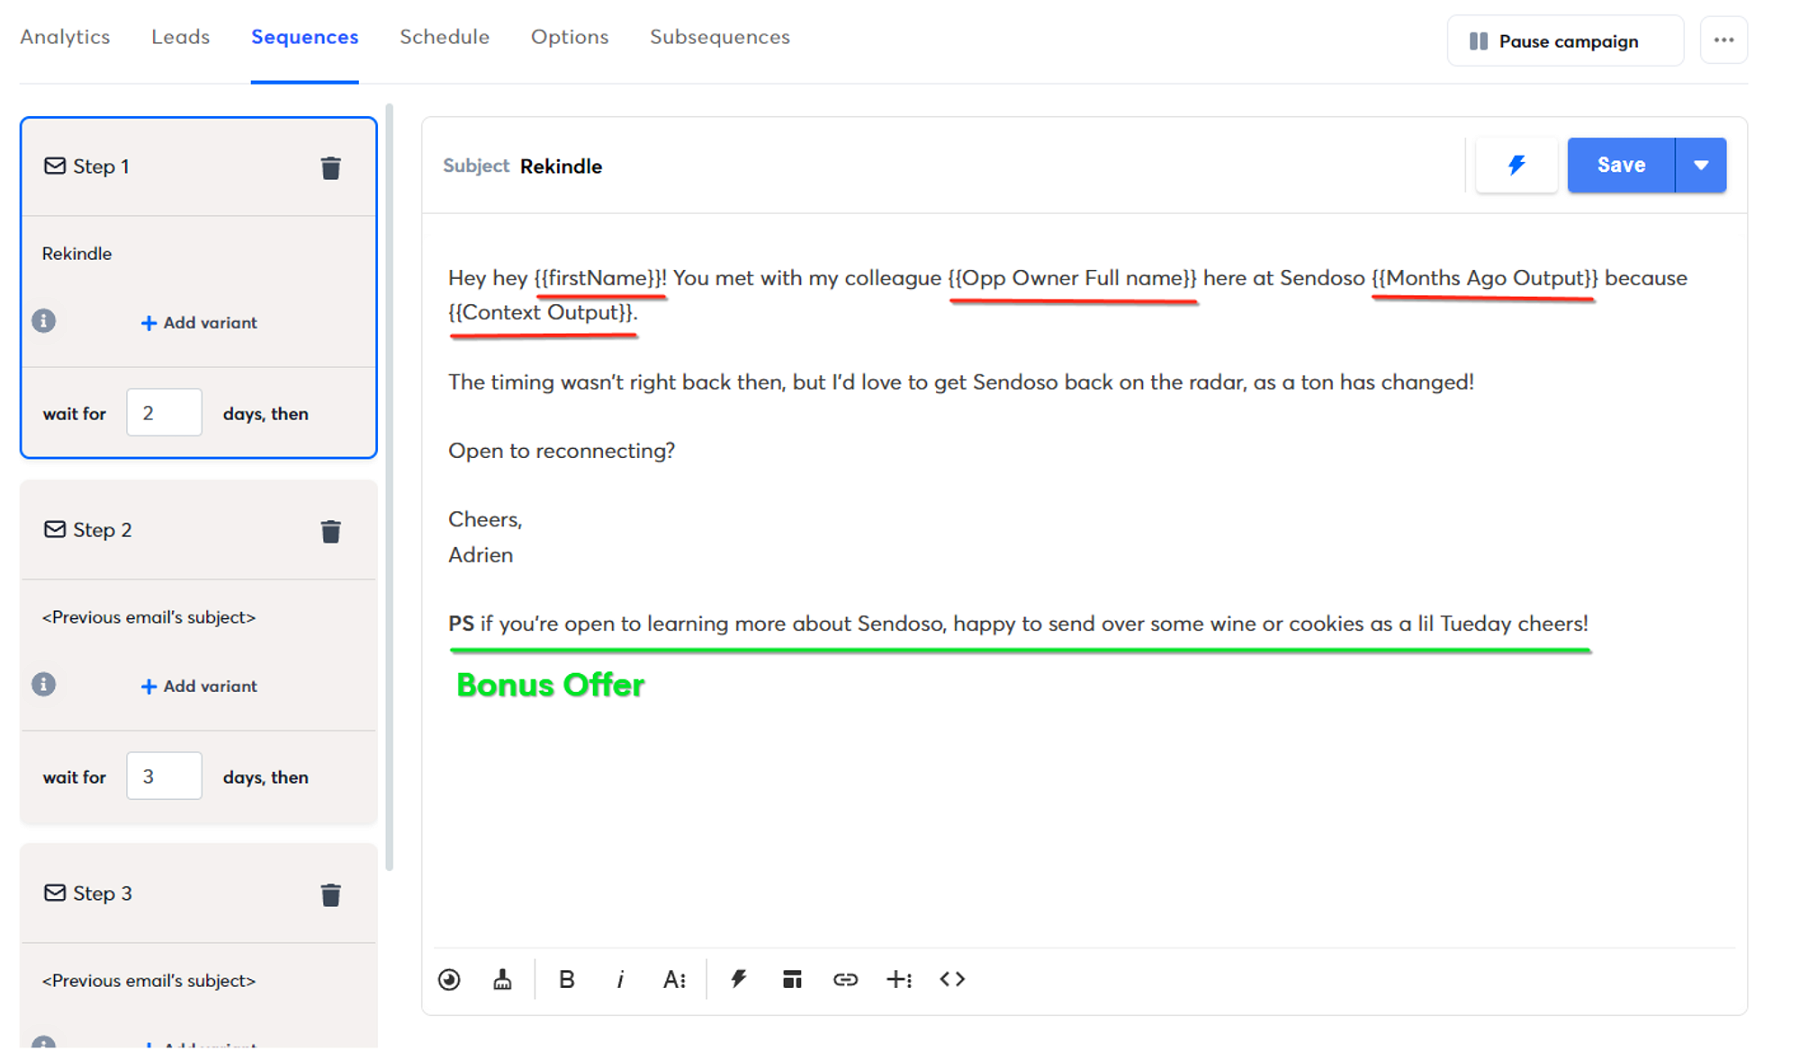The width and height of the screenshot is (1800, 1051).
Task: Select the Sequences tab
Action: (x=305, y=37)
